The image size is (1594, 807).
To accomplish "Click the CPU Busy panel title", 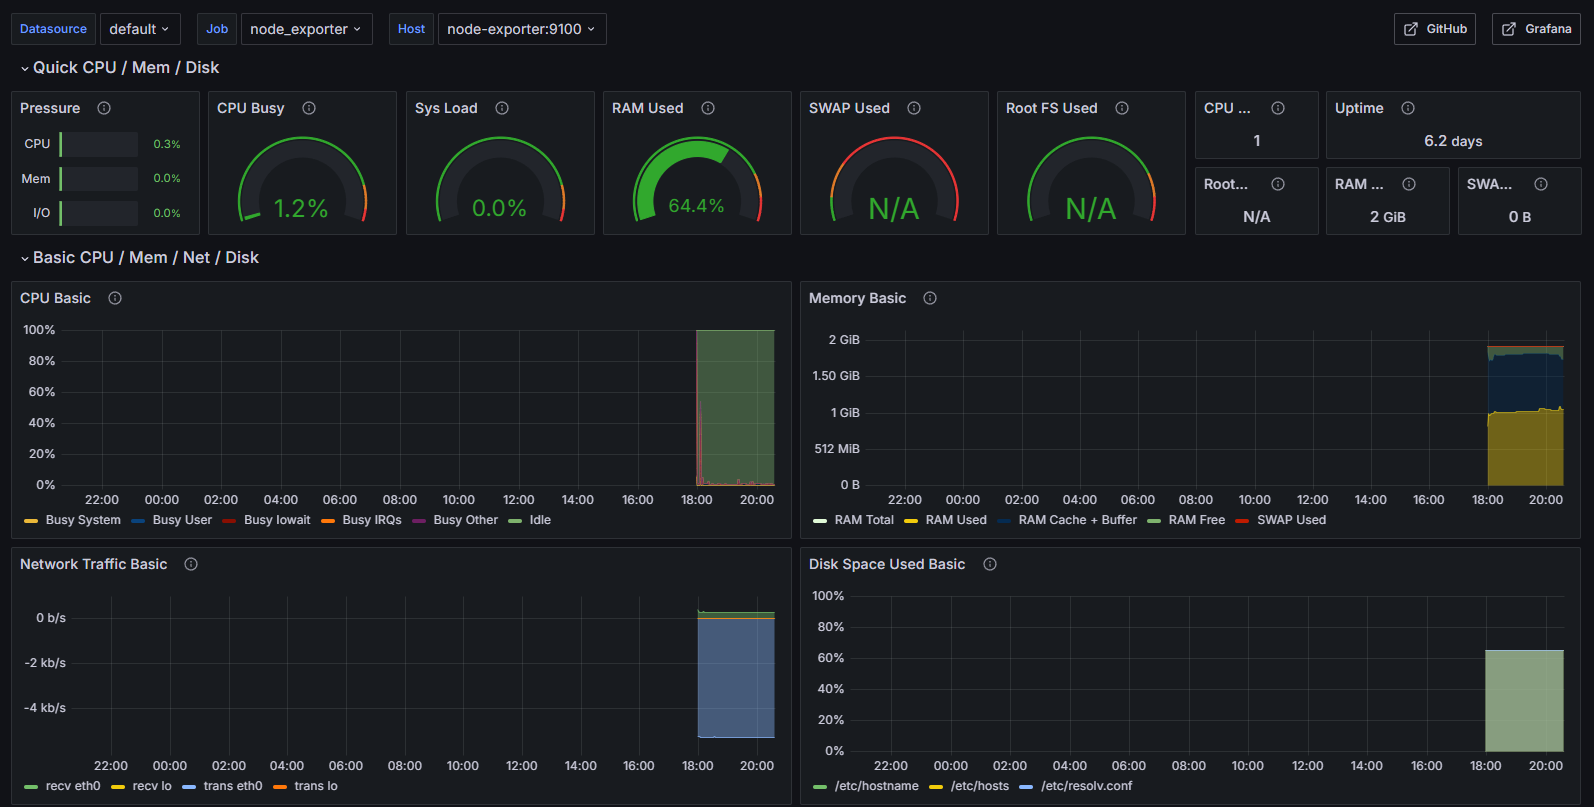I will 251,108.
